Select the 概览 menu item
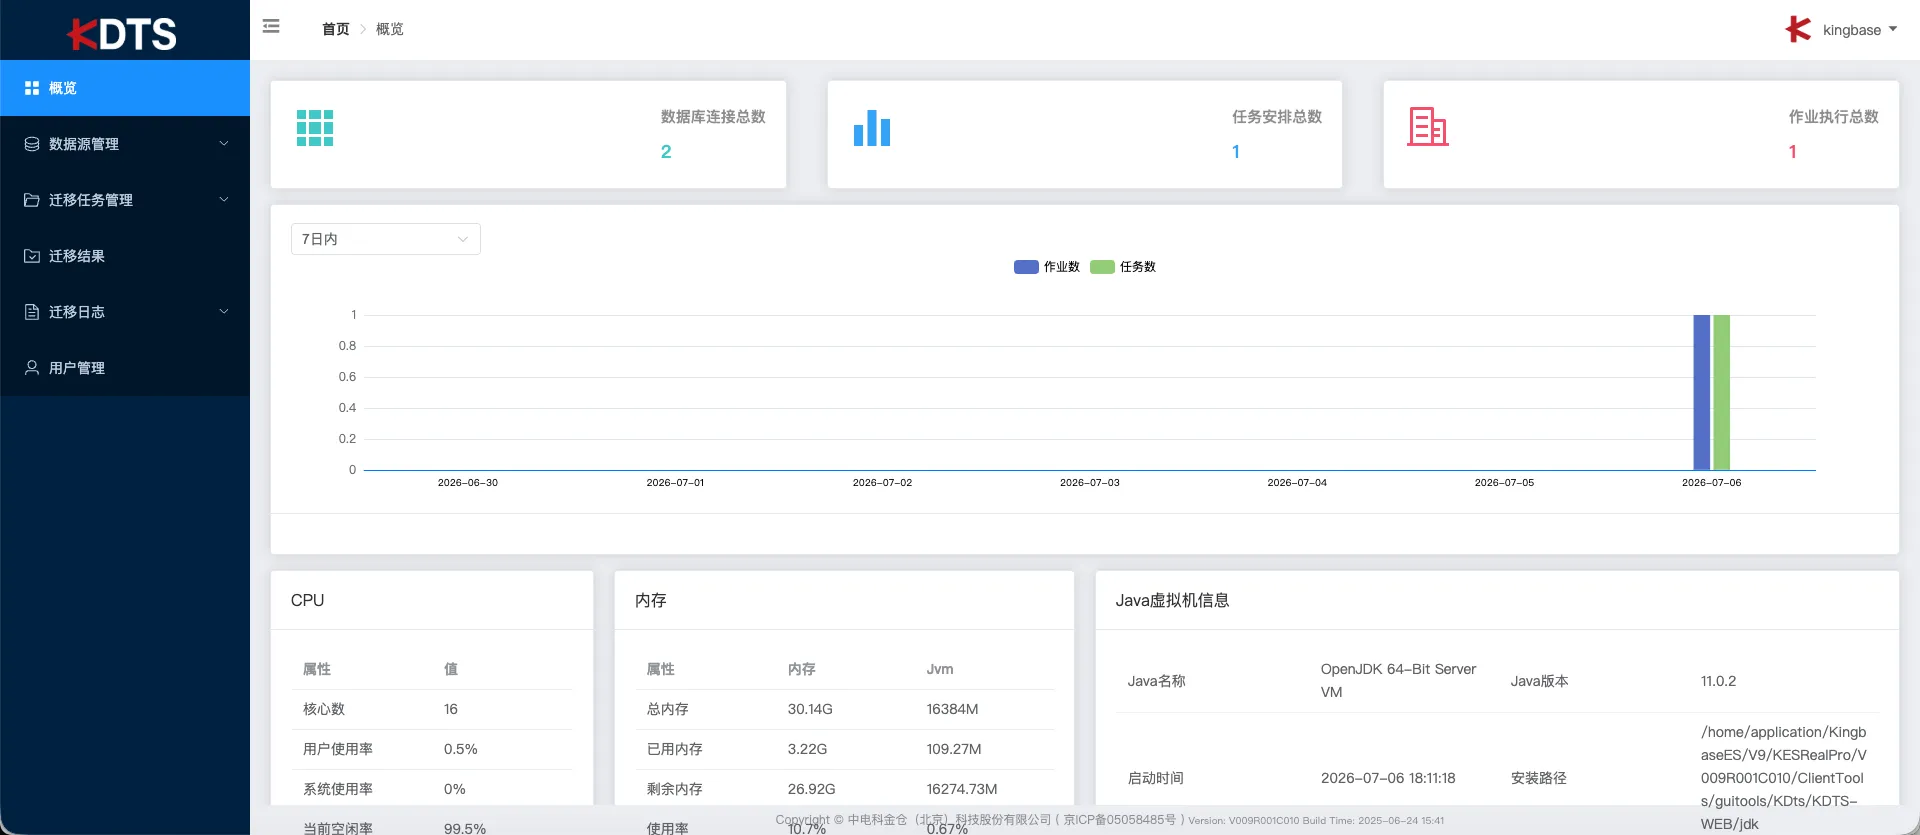 [x=125, y=88]
